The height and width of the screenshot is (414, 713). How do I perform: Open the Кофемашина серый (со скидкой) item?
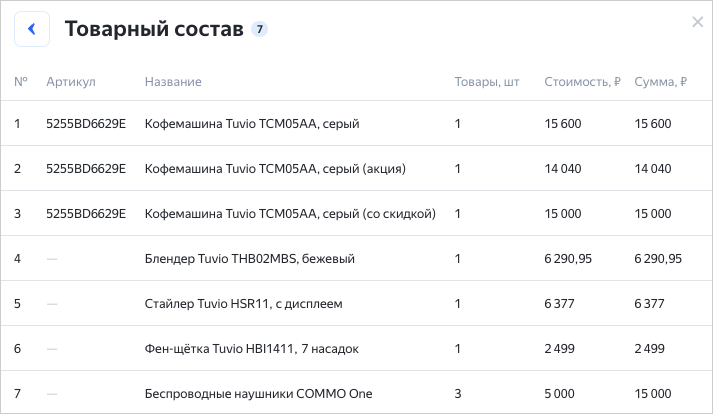(290, 214)
